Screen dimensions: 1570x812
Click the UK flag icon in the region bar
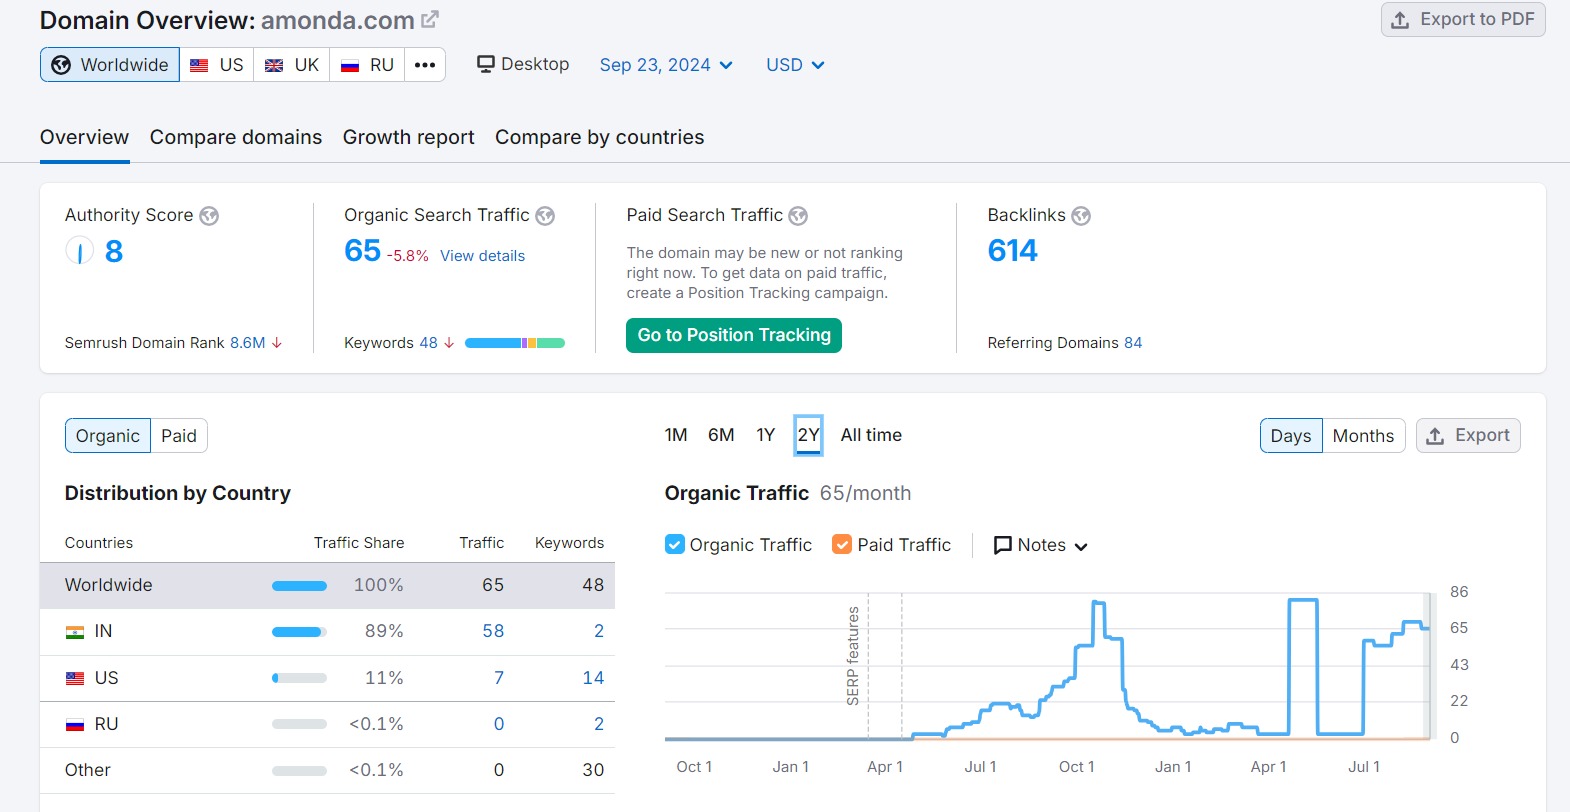coord(274,65)
